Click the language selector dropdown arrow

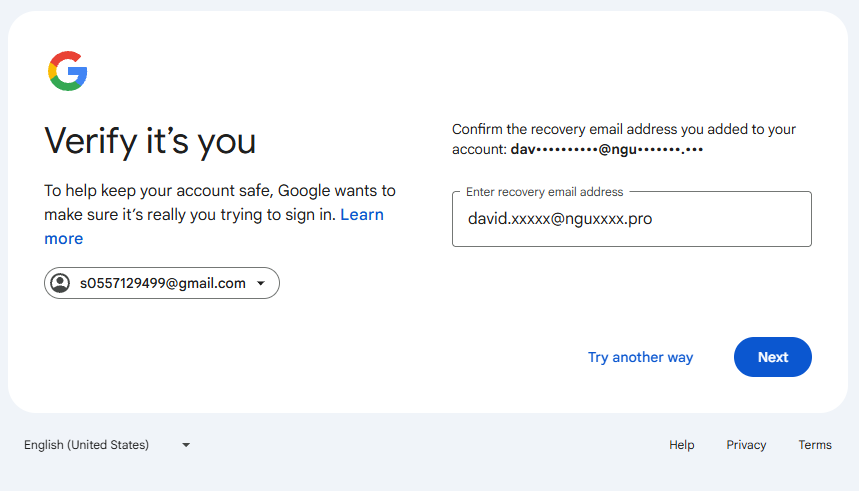click(186, 445)
